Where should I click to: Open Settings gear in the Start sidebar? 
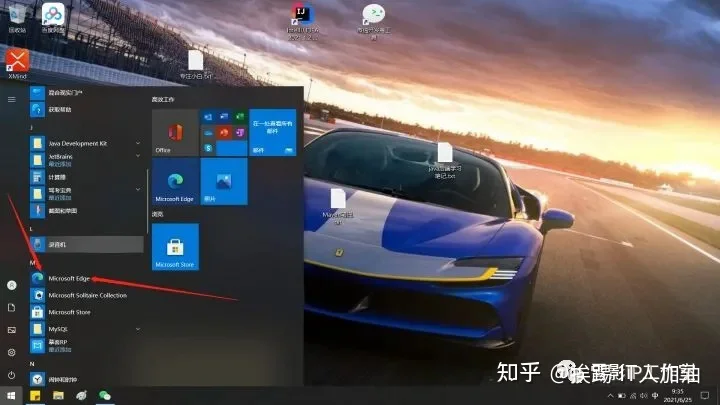(11, 353)
